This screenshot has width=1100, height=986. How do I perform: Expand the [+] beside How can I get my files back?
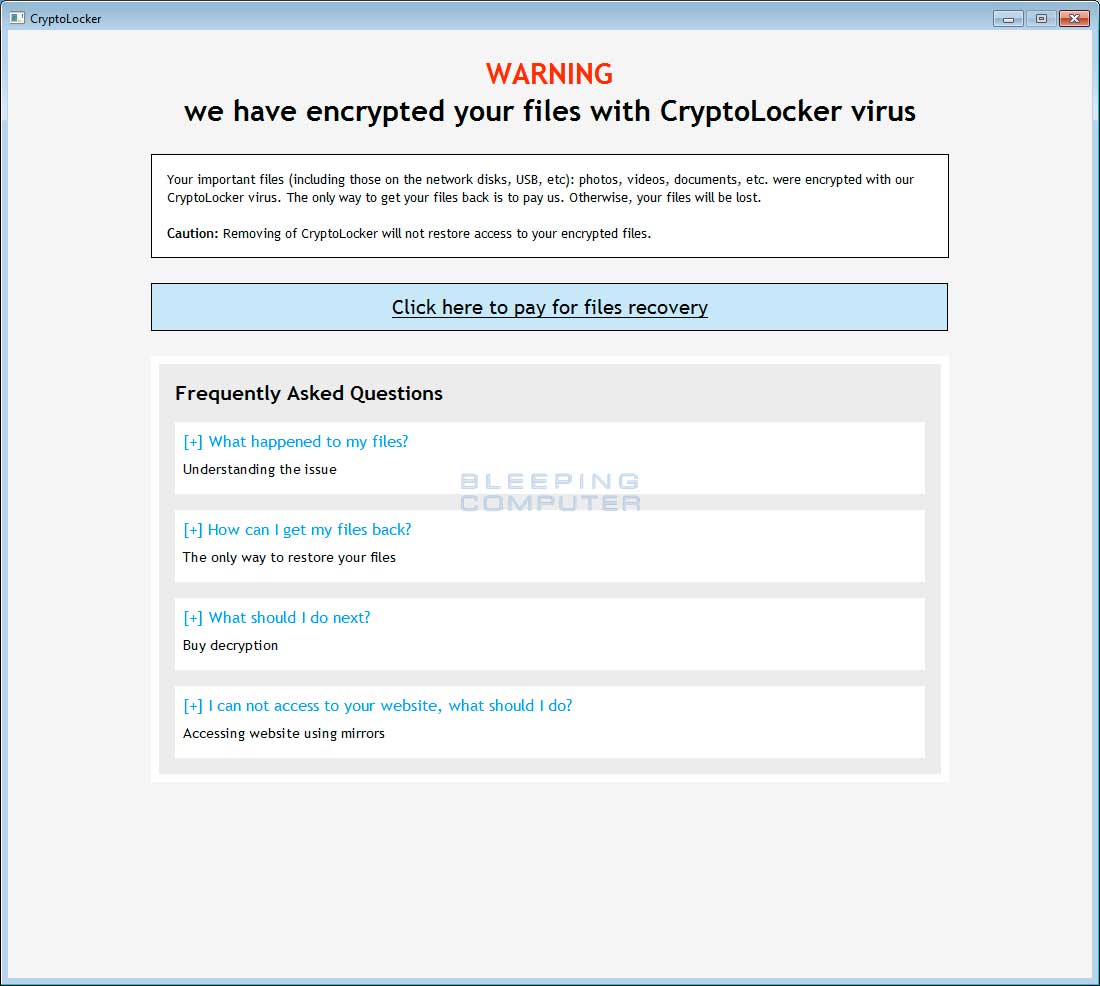click(193, 529)
